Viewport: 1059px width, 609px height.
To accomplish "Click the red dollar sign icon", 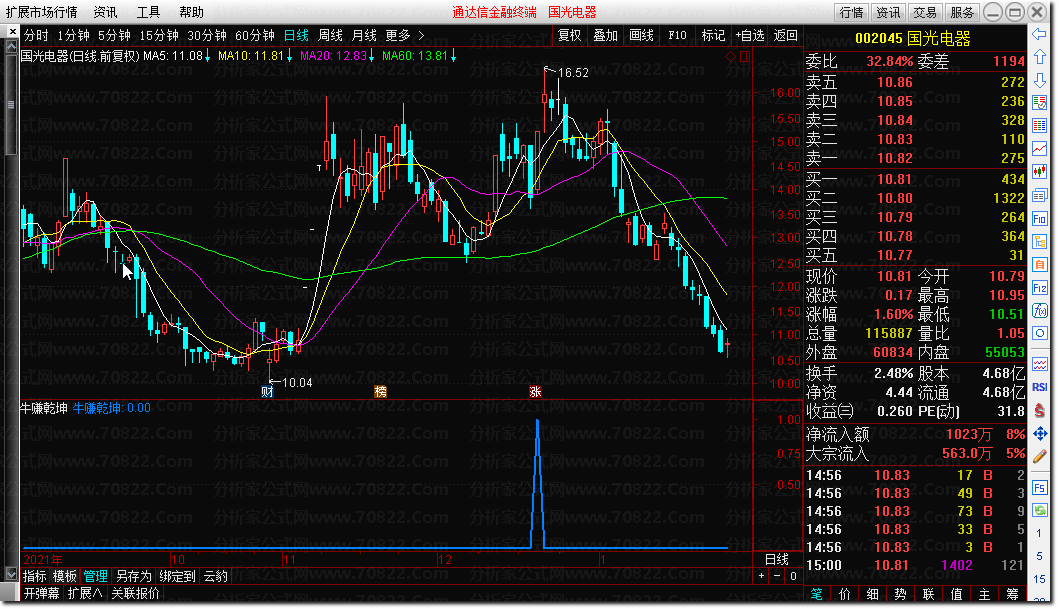I will click(x=1039, y=411).
